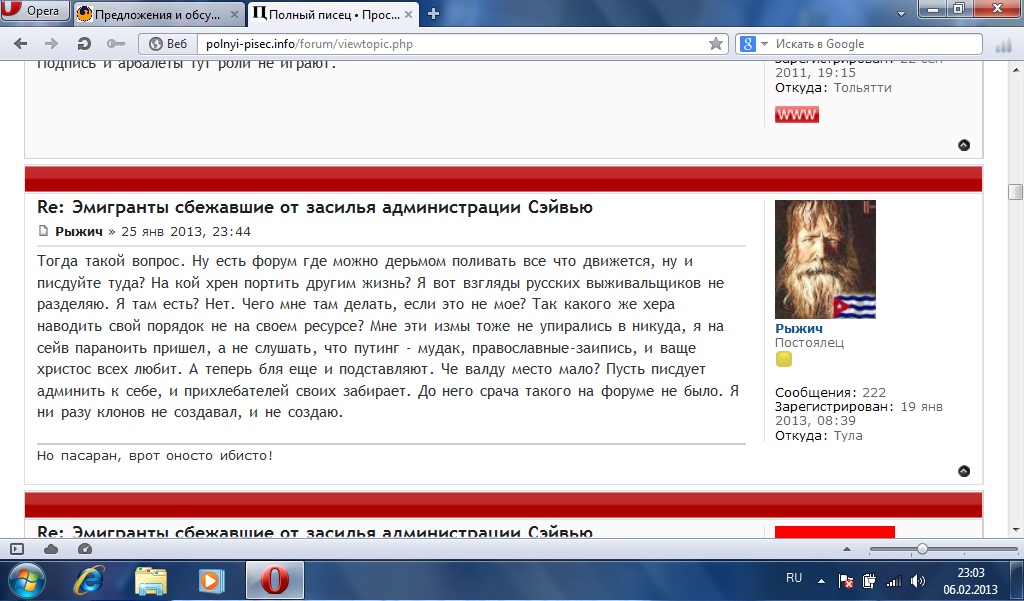Launch Internet Explorer from taskbar
This screenshot has width=1024, height=601.
tap(89, 581)
